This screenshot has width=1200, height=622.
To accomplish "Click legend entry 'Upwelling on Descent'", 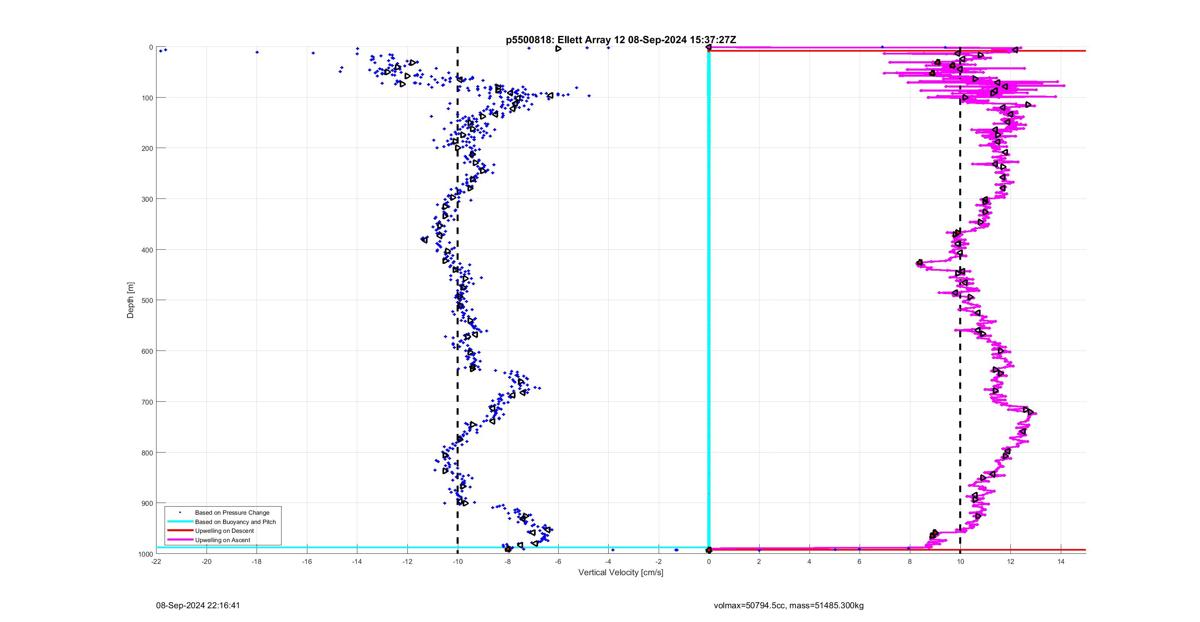I will [x=225, y=531].
